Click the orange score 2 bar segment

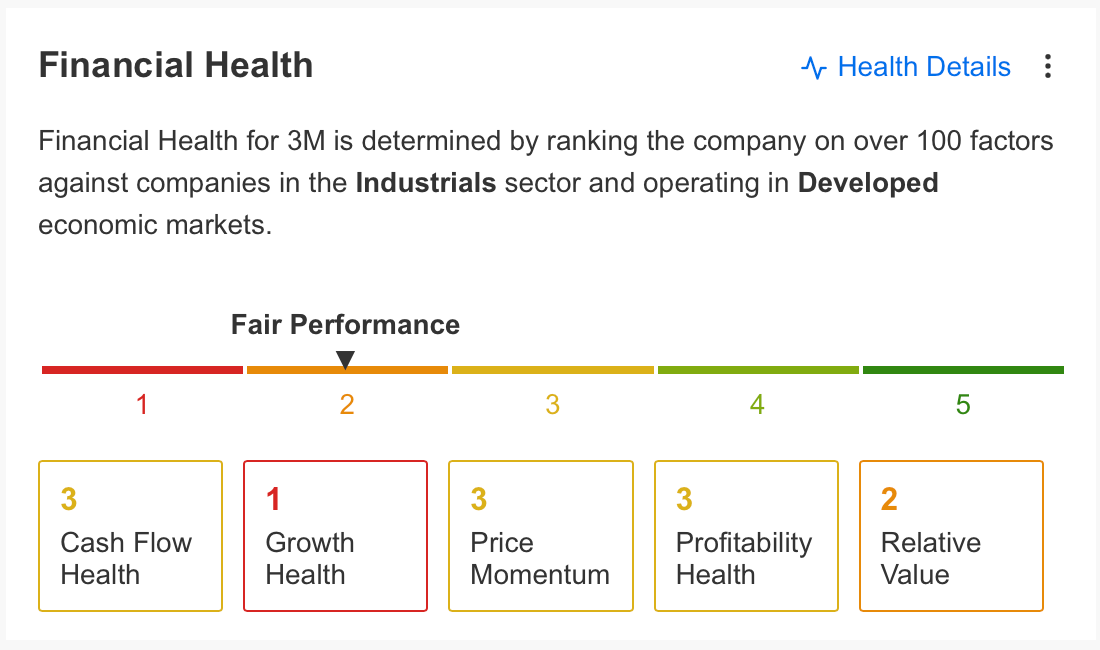pos(400,370)
